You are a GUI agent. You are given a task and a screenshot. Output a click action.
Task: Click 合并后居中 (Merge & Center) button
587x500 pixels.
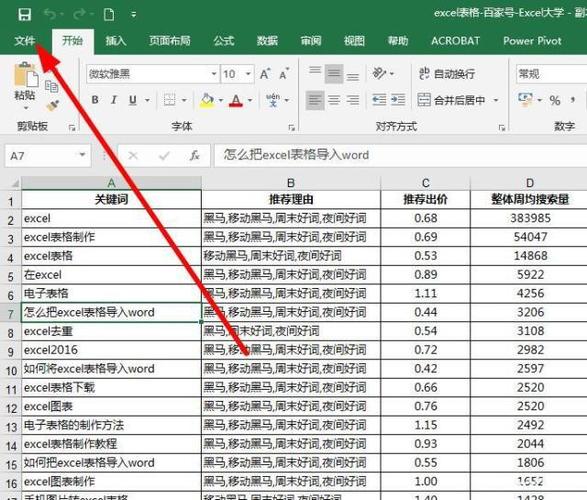click(451, 100)
